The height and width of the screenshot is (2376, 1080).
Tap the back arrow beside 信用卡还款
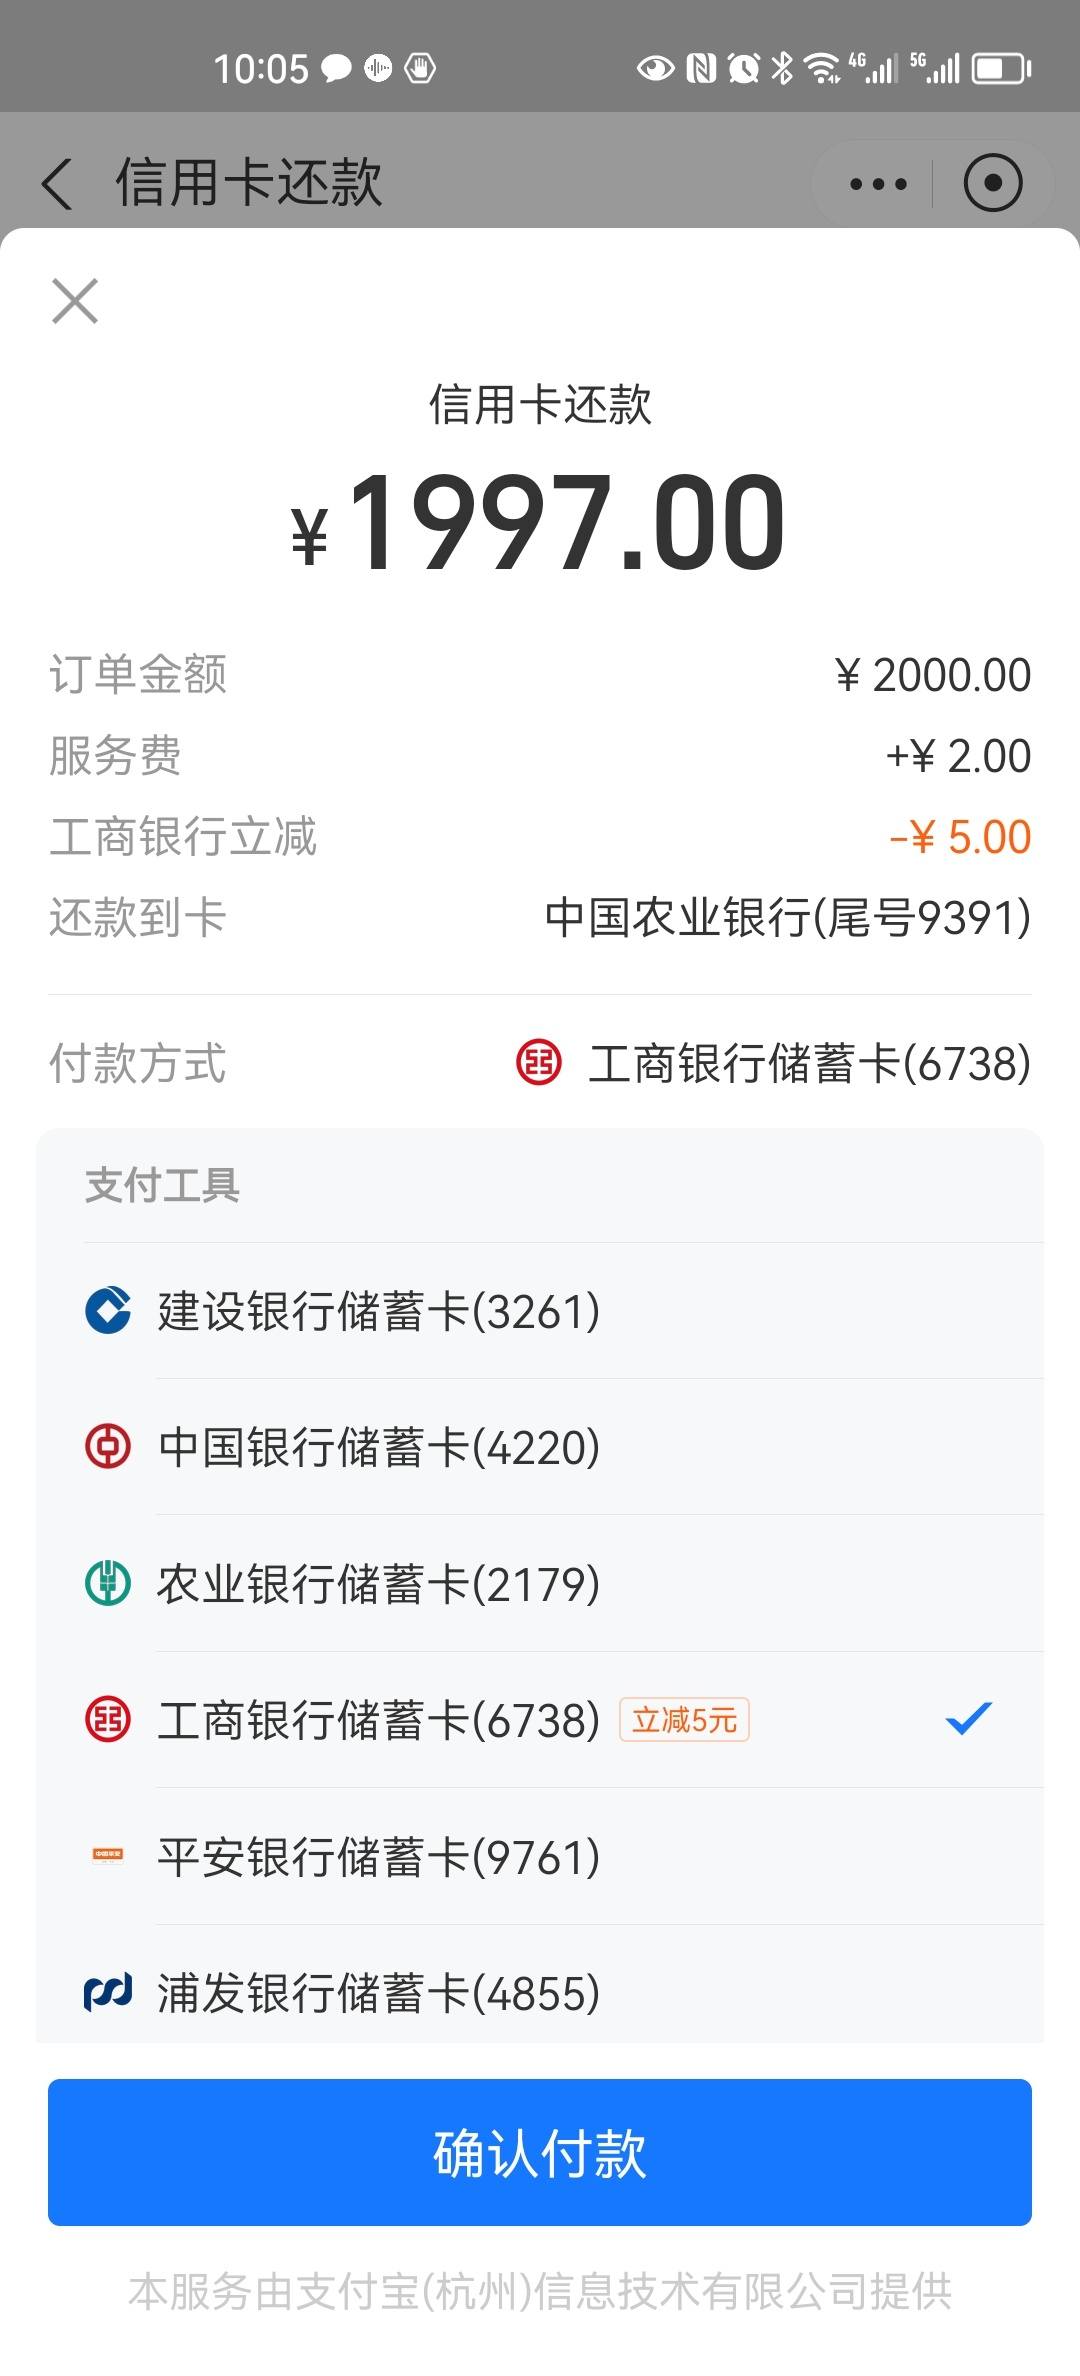click(x=58, y=184)
